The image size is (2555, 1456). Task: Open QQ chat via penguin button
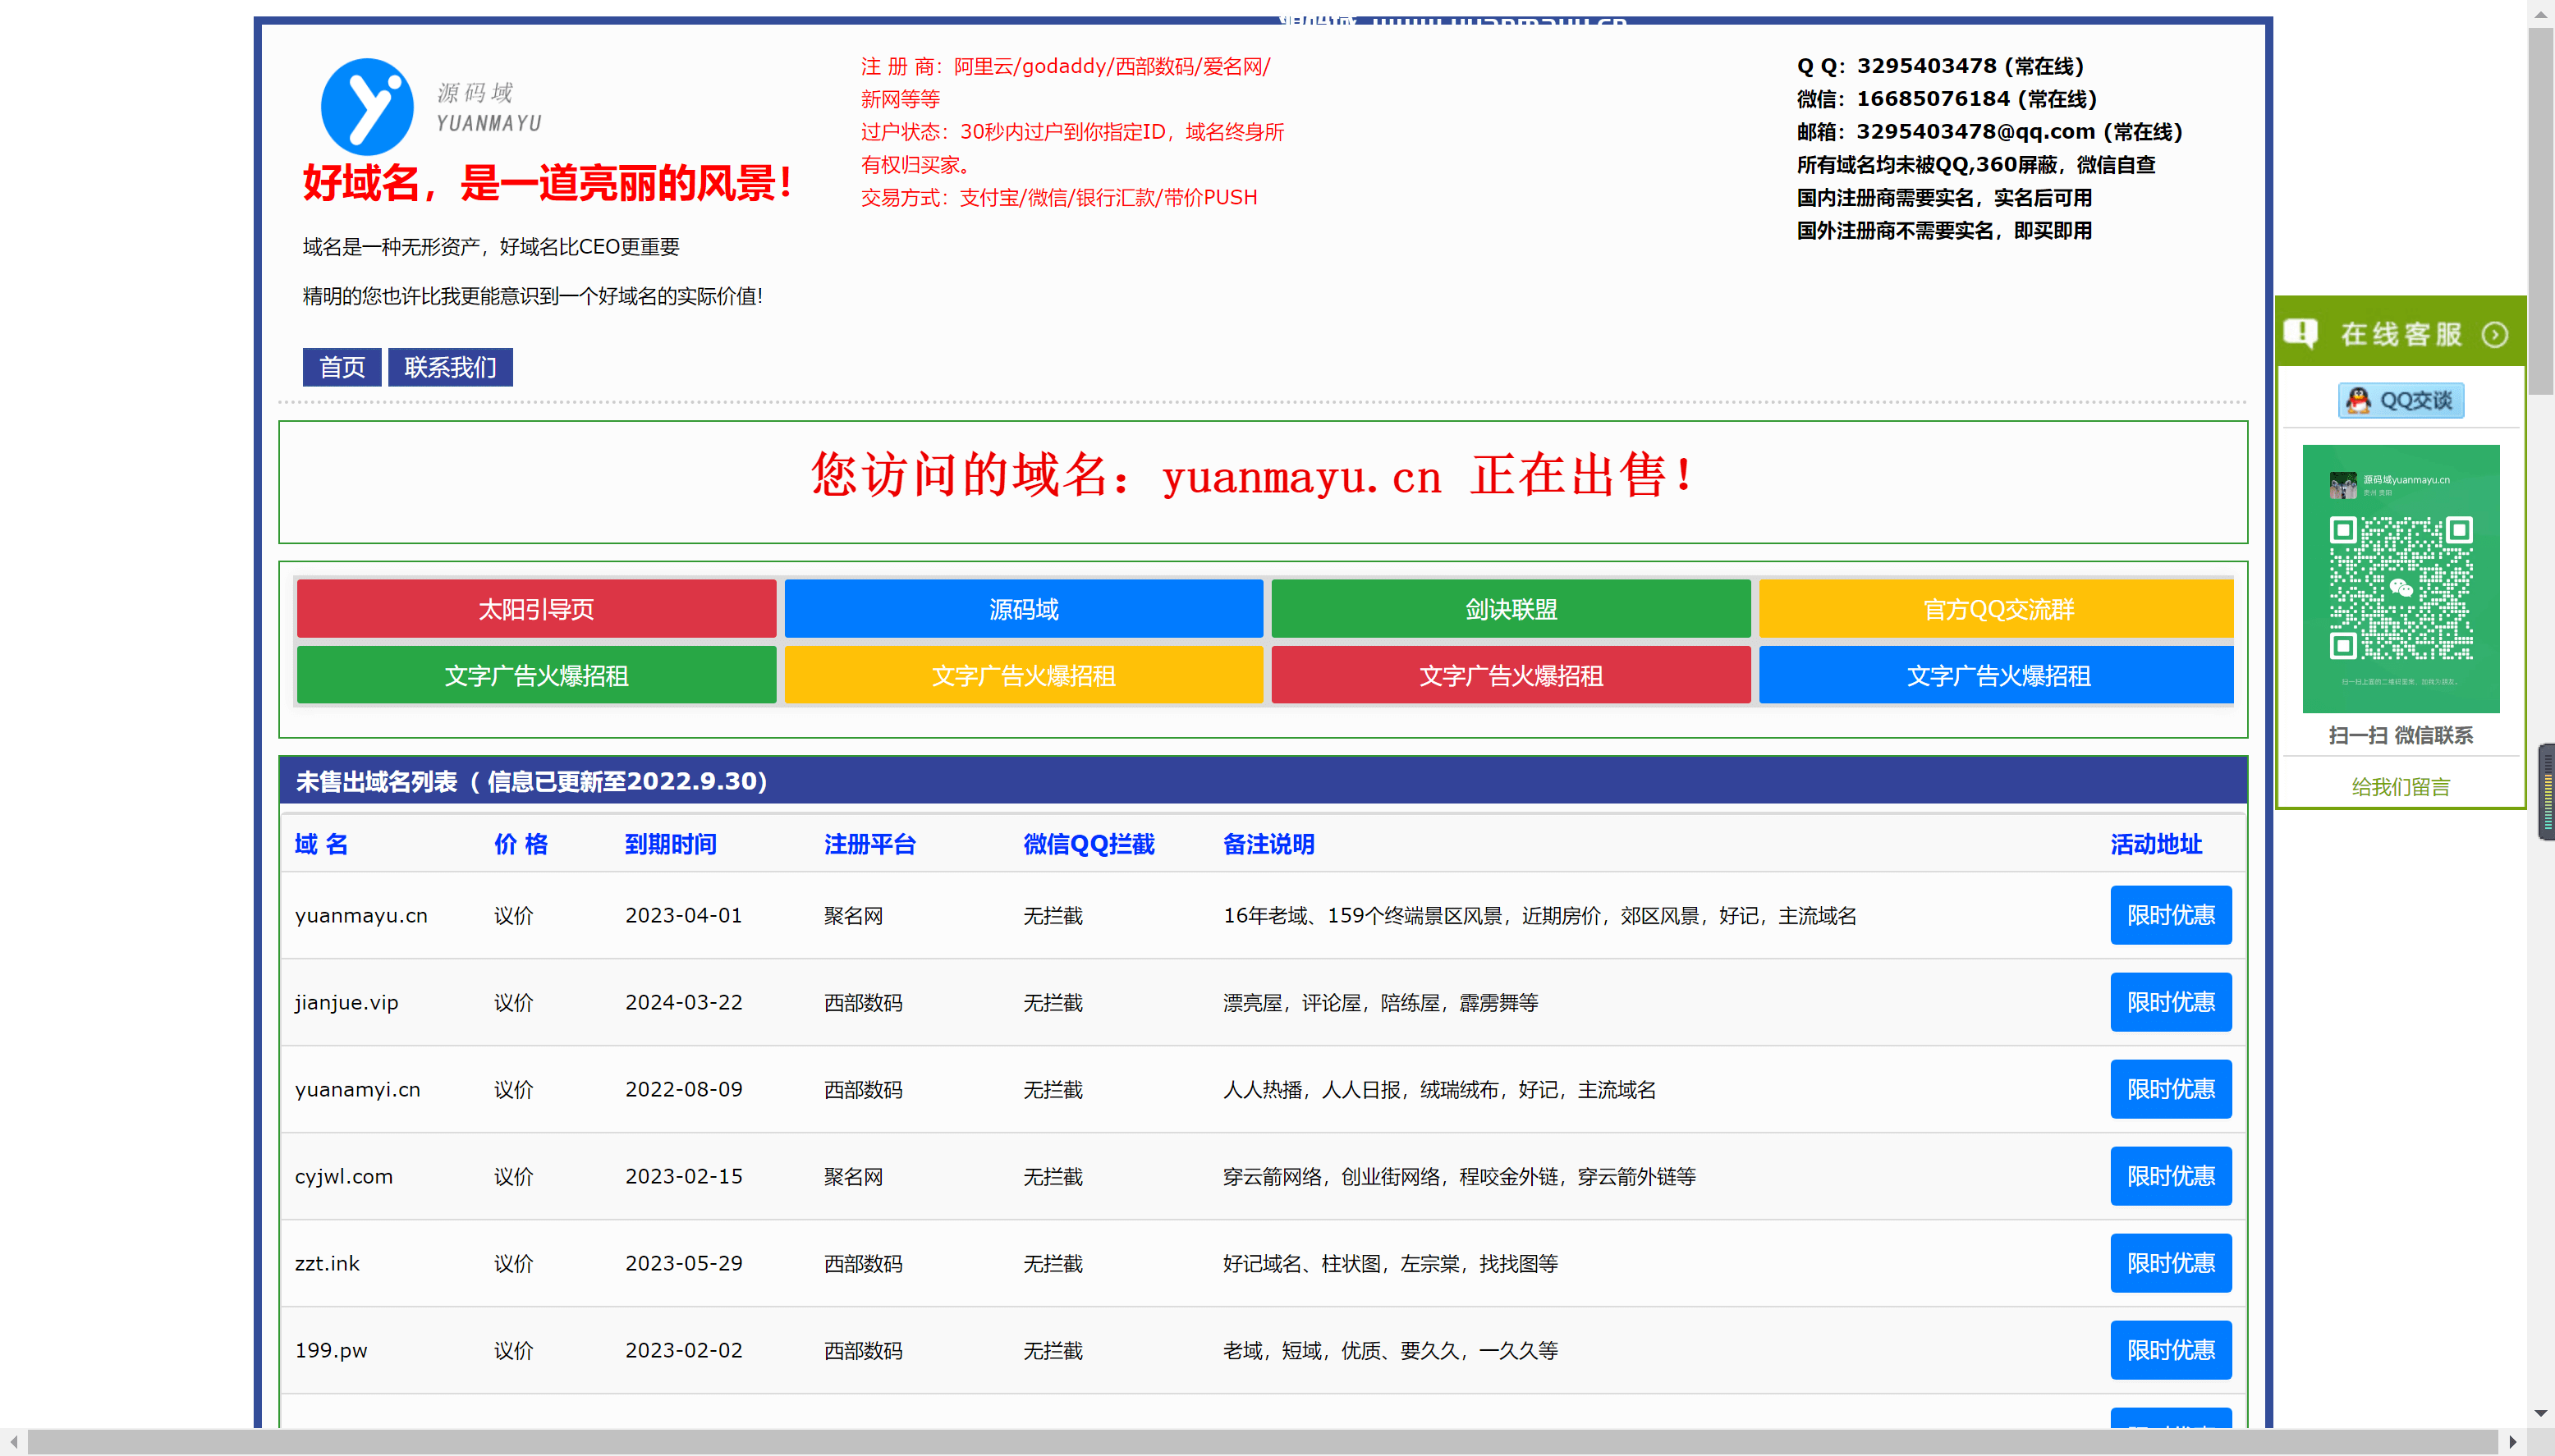[2400, 400]
